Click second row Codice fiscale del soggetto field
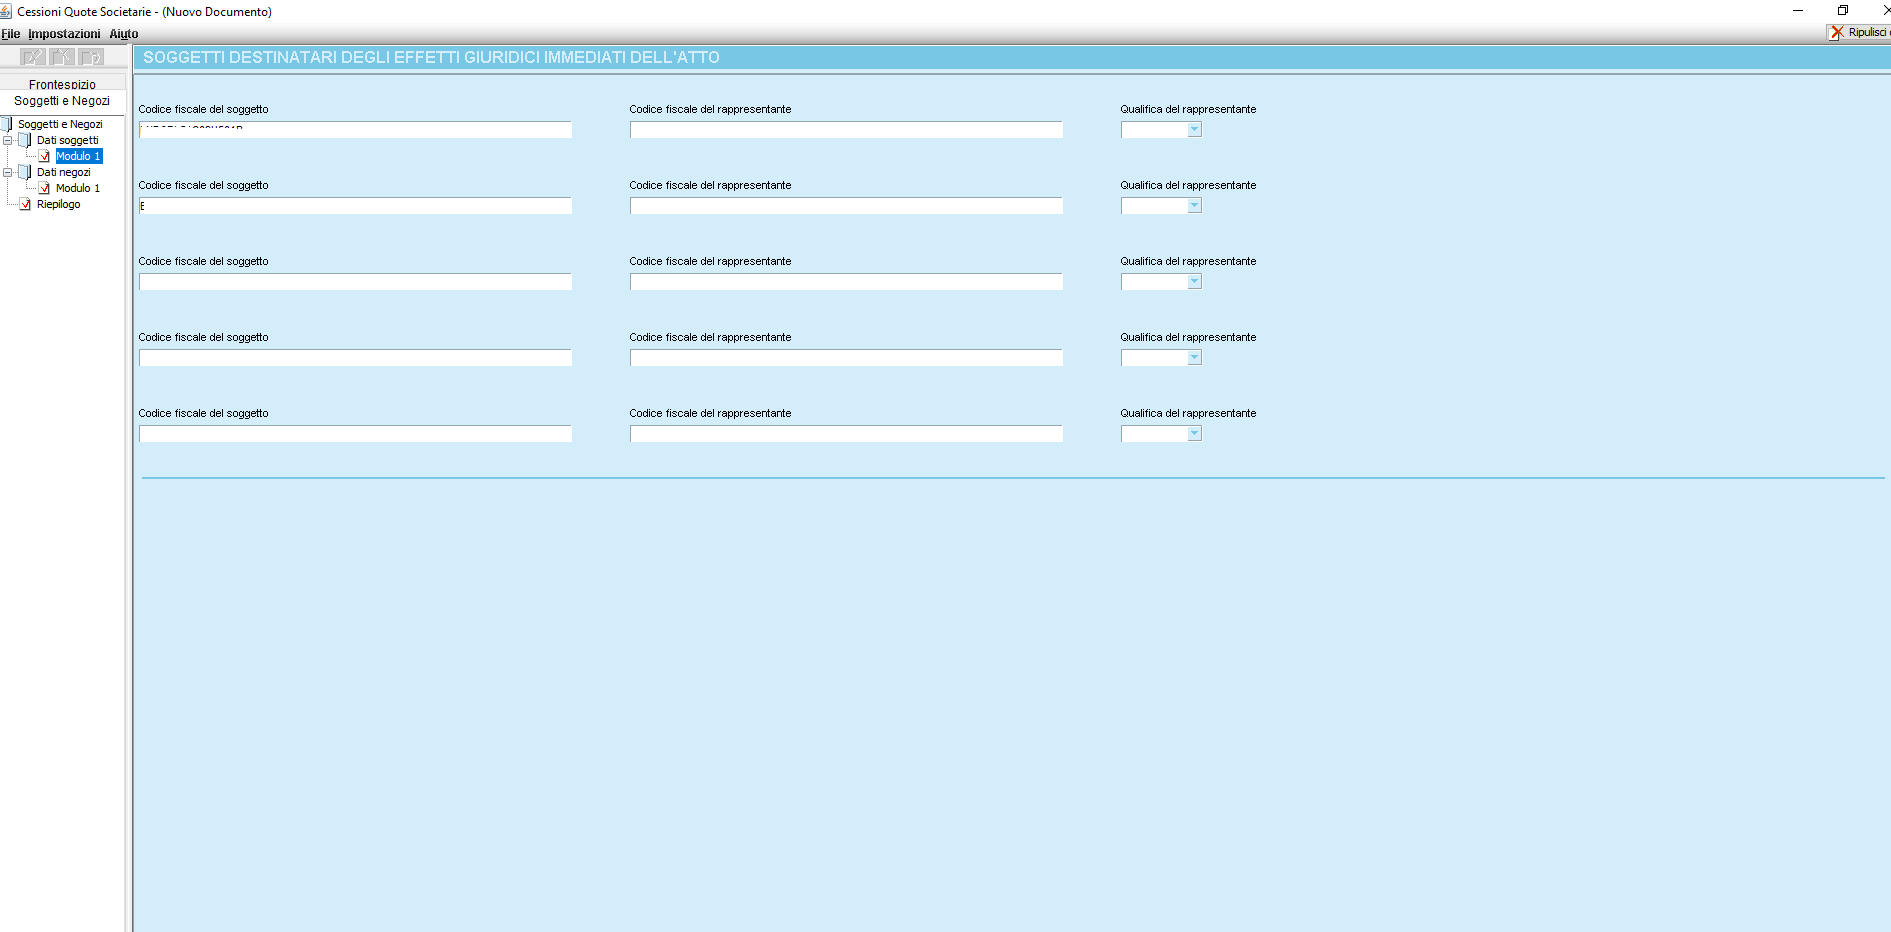Screen dimensions: 1891x932 coord(355,206)
